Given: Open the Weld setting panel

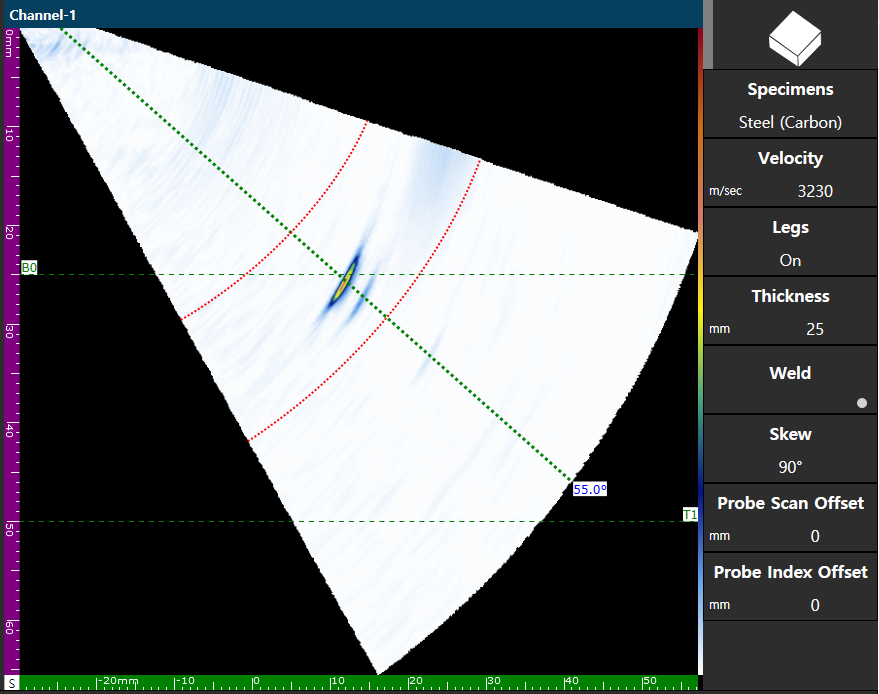Looking at the screenshot, I should [790, 381].
